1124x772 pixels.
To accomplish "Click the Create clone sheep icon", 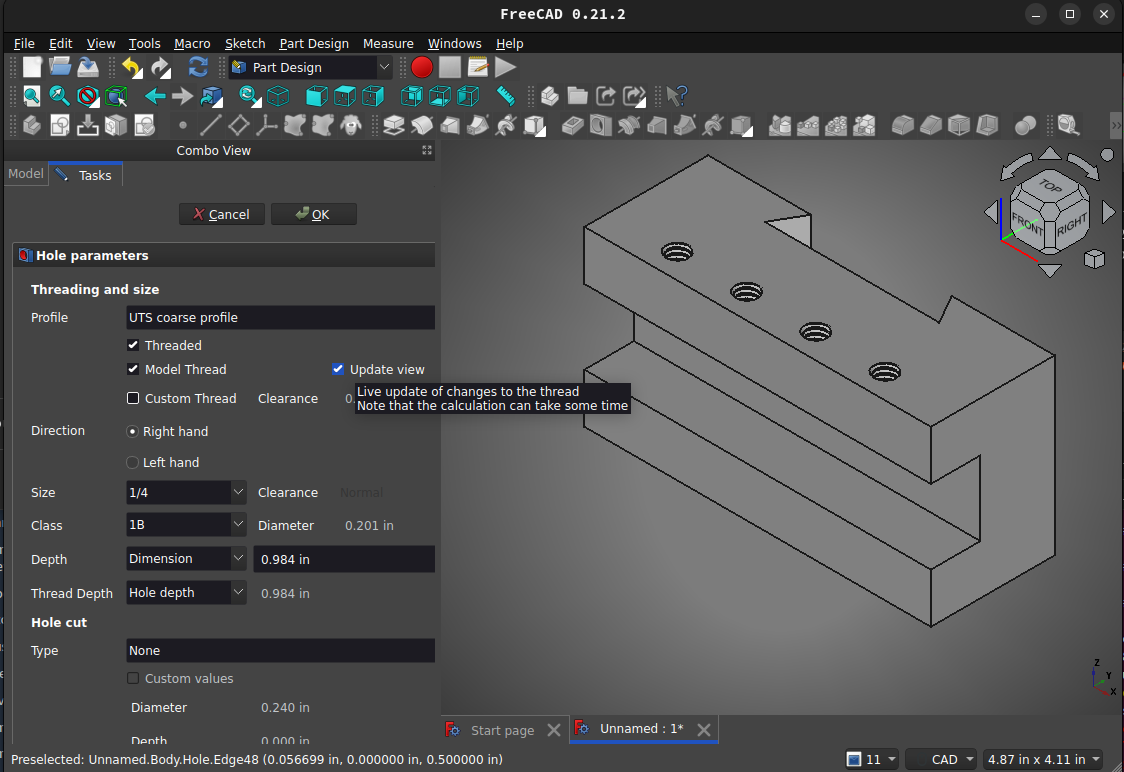I will (351, 125).
